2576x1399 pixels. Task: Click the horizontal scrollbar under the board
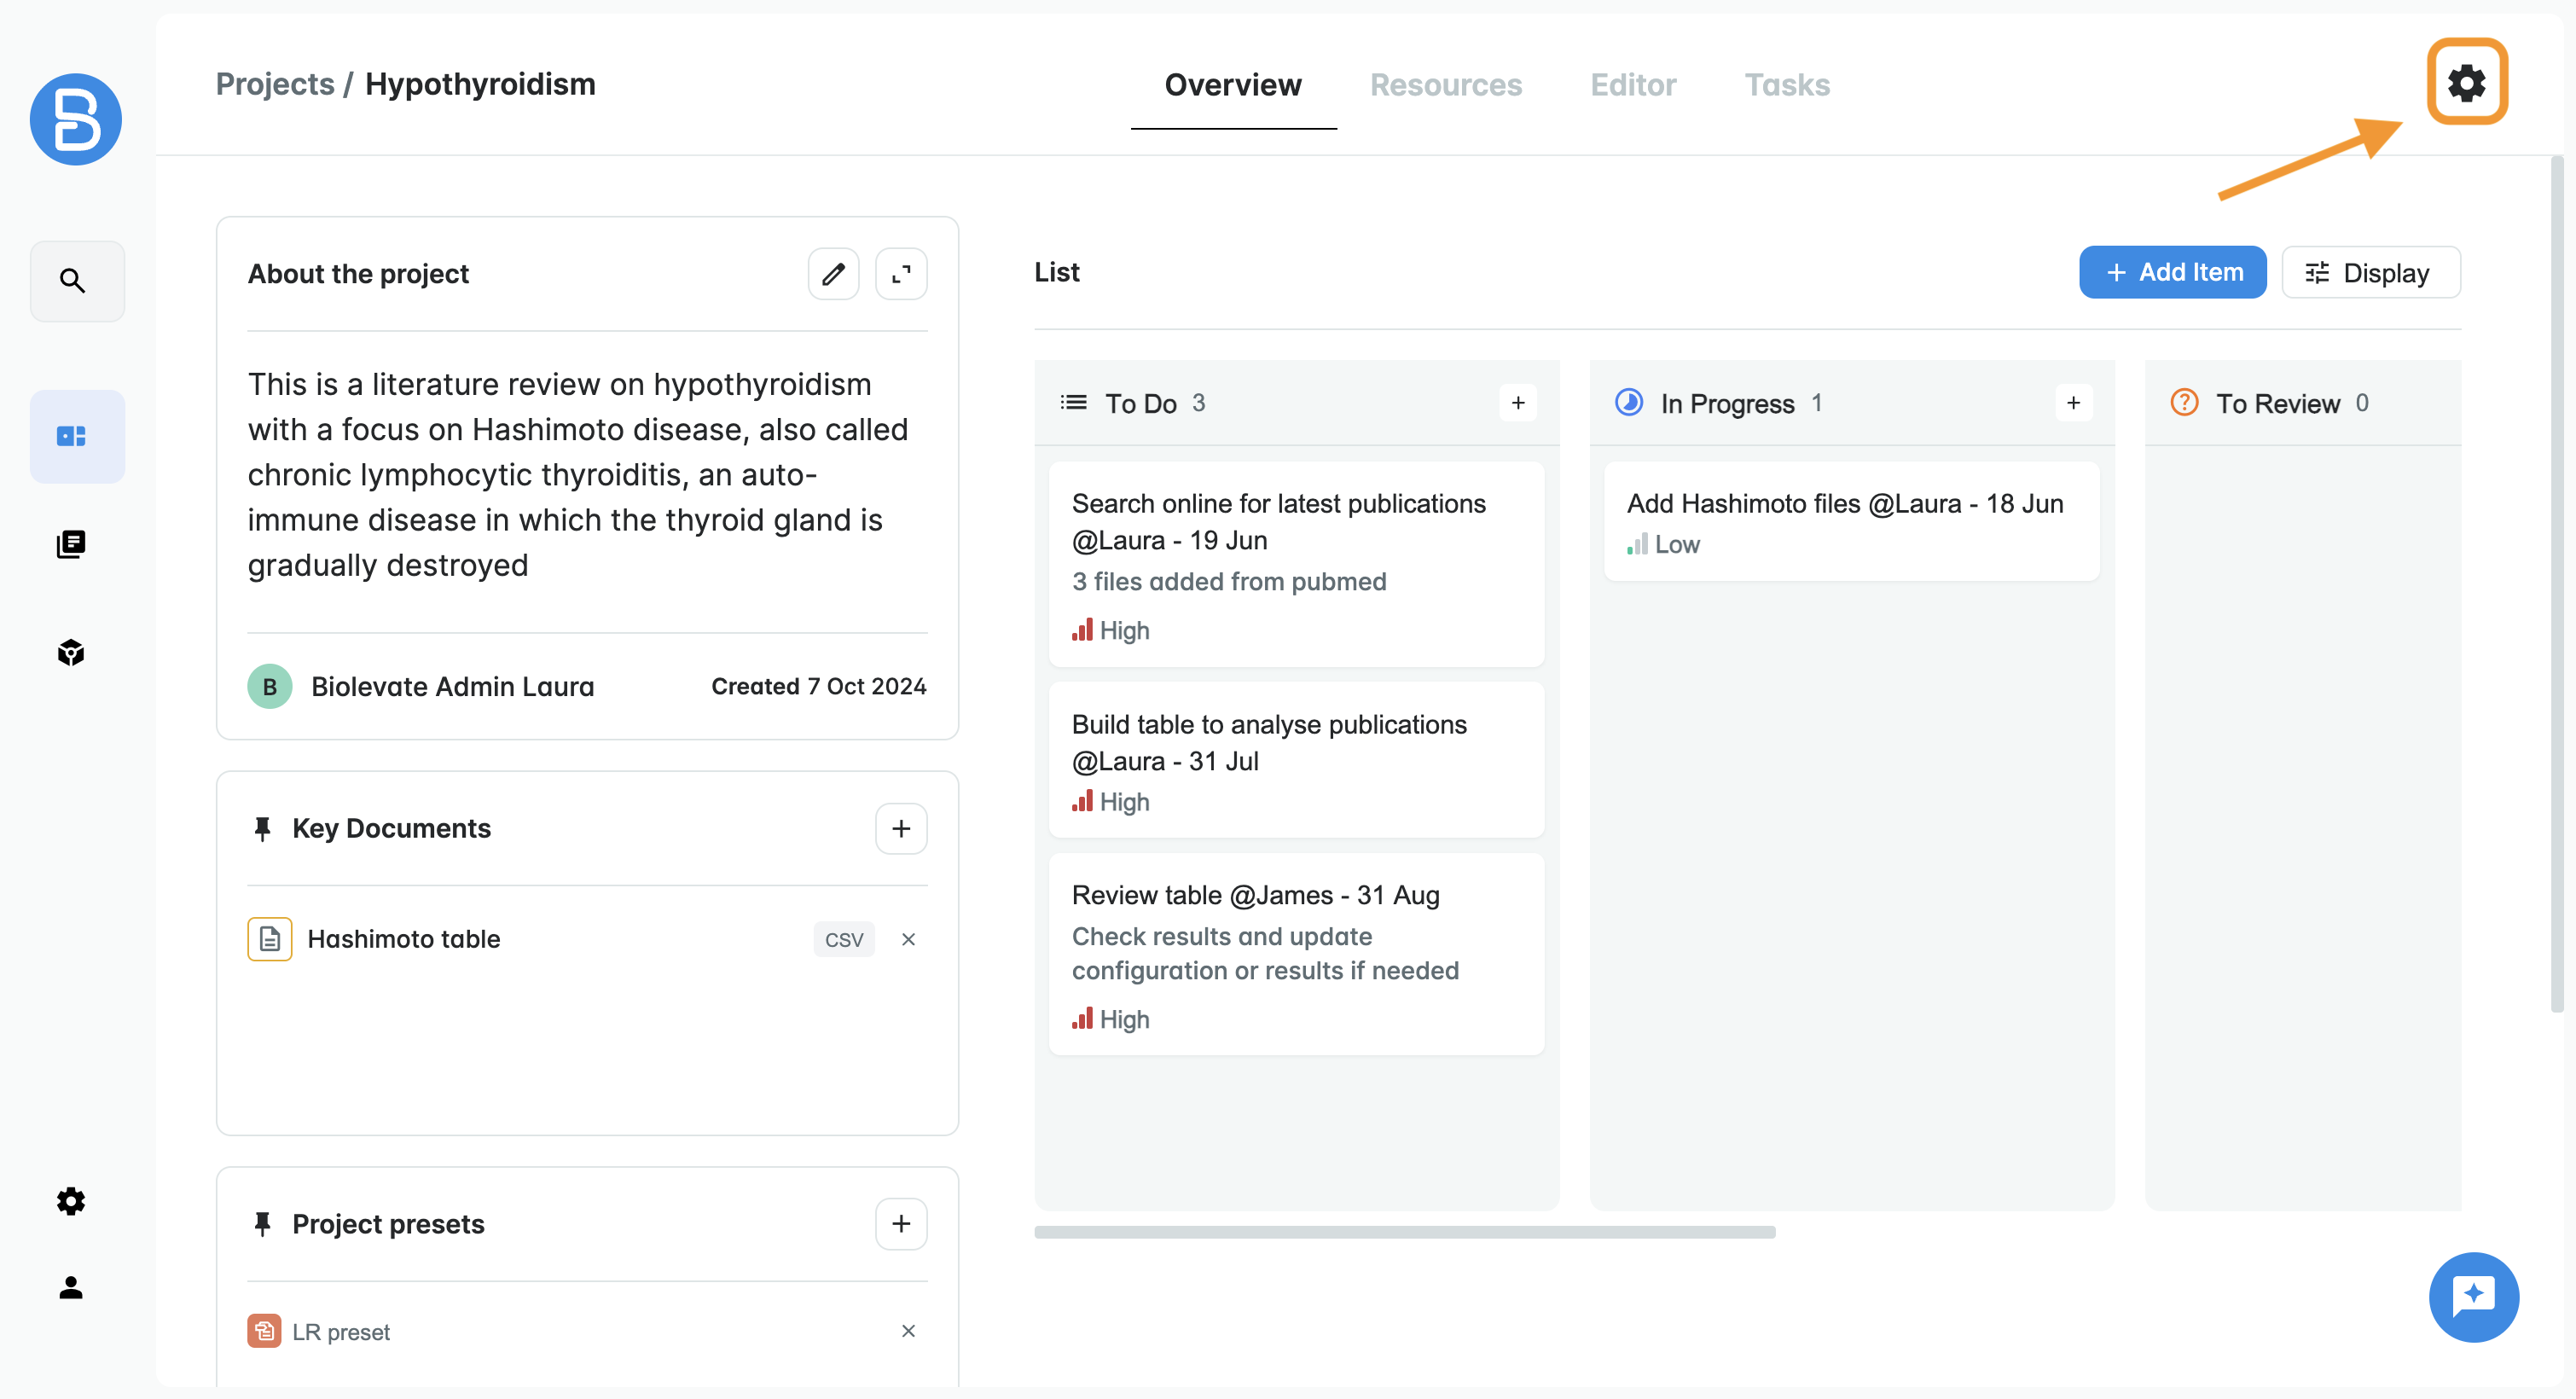(x=1404, y=1232)
